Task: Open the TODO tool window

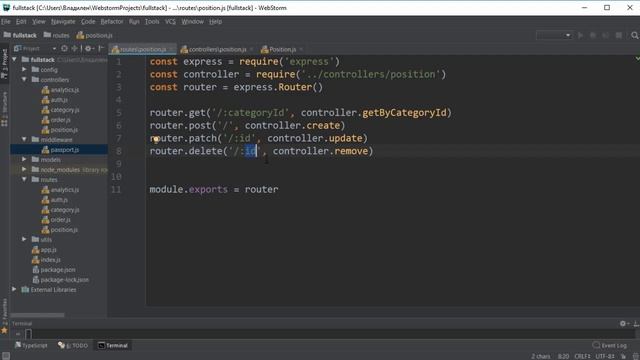Action: point(73,345)
